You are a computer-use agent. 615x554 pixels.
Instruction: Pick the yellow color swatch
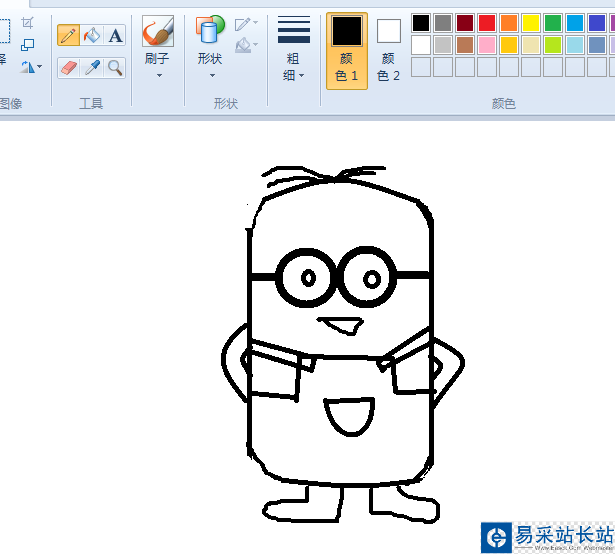tap(531, 23)
